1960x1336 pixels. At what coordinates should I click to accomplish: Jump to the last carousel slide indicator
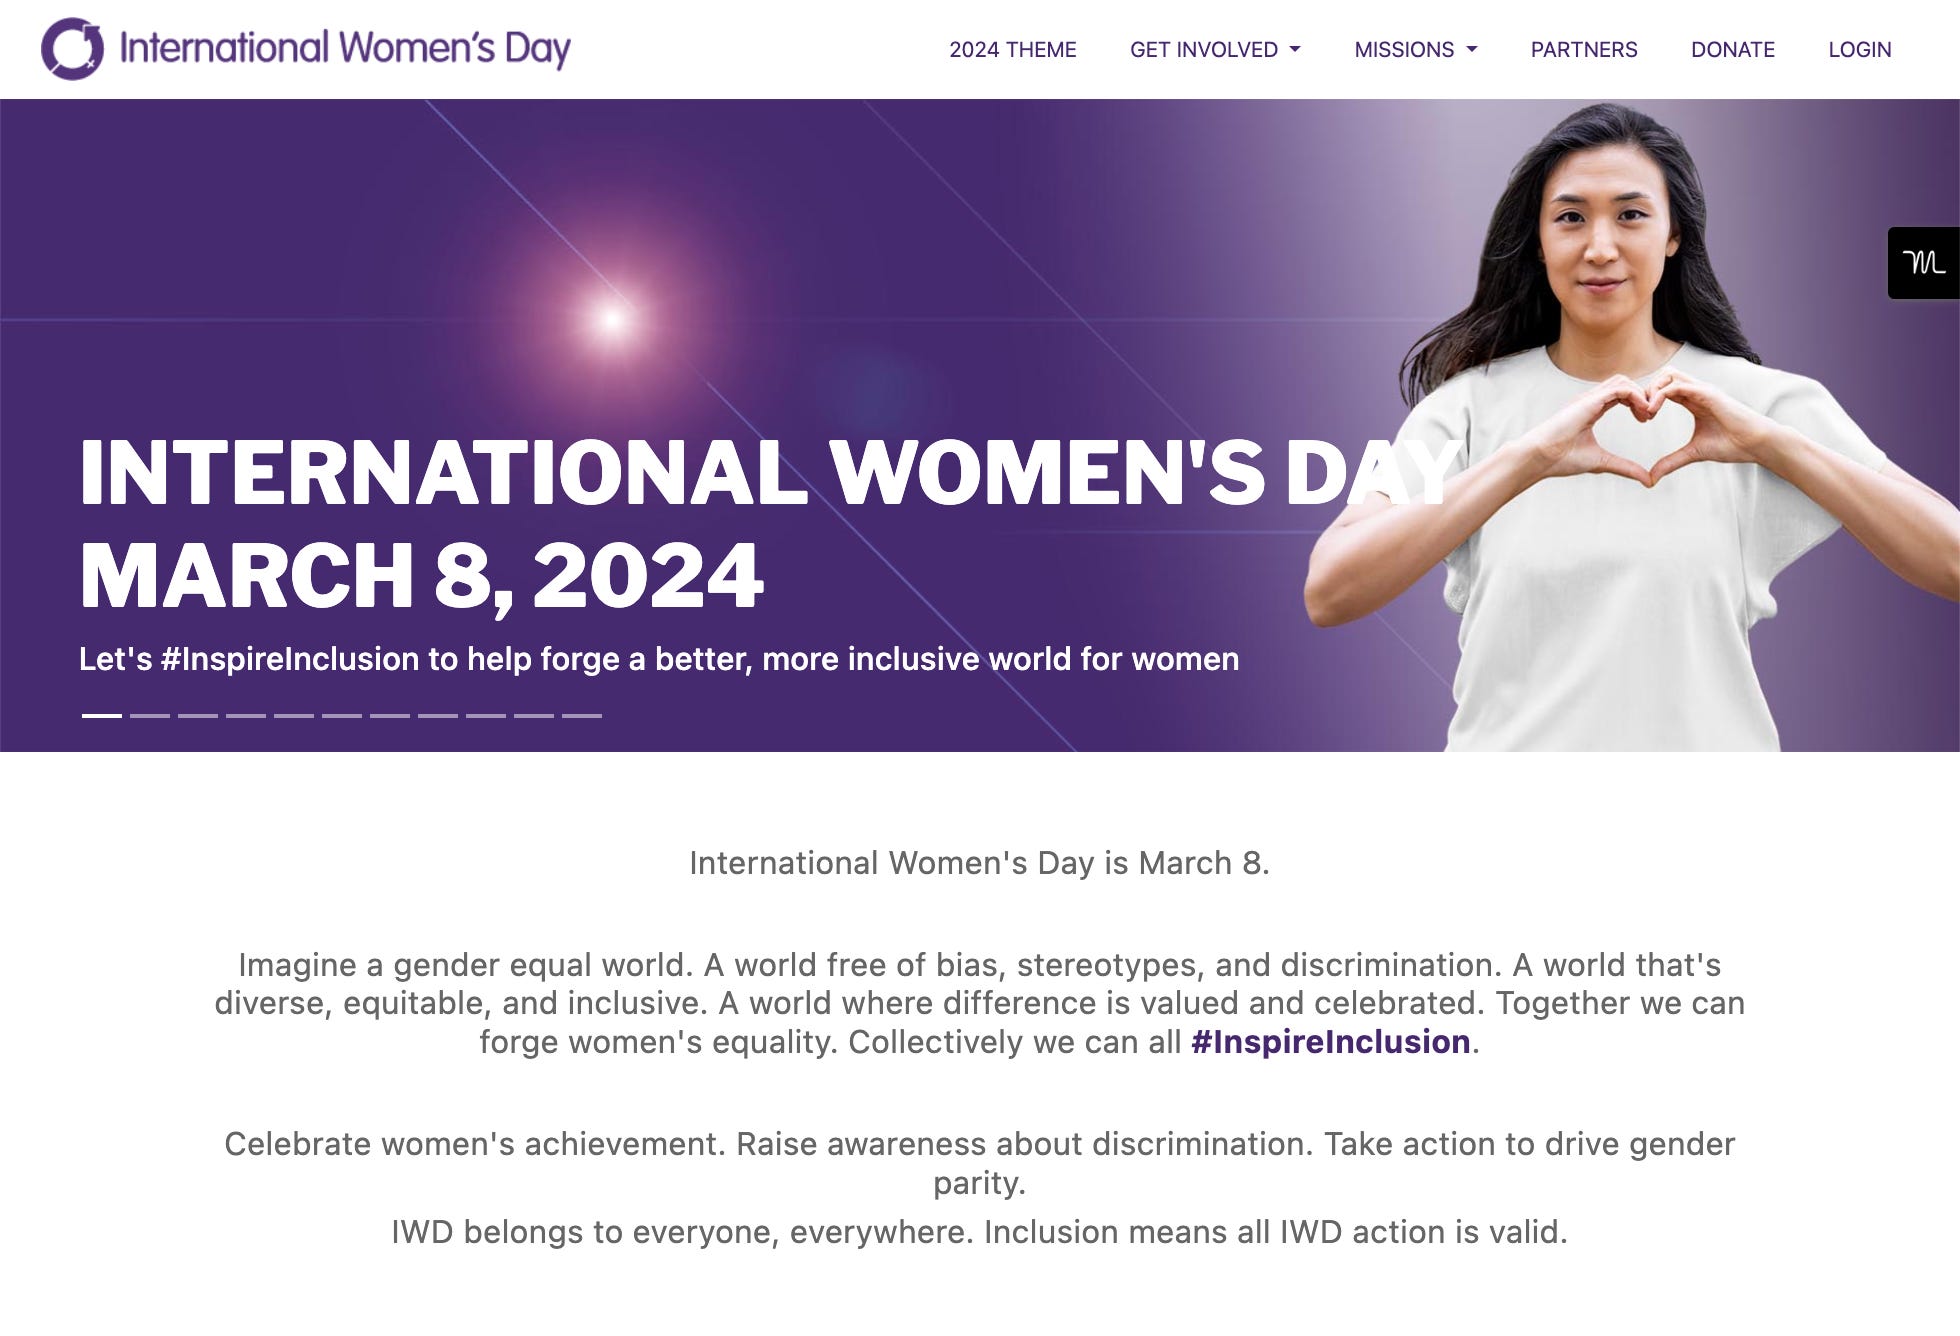click(x=581, y=716)
